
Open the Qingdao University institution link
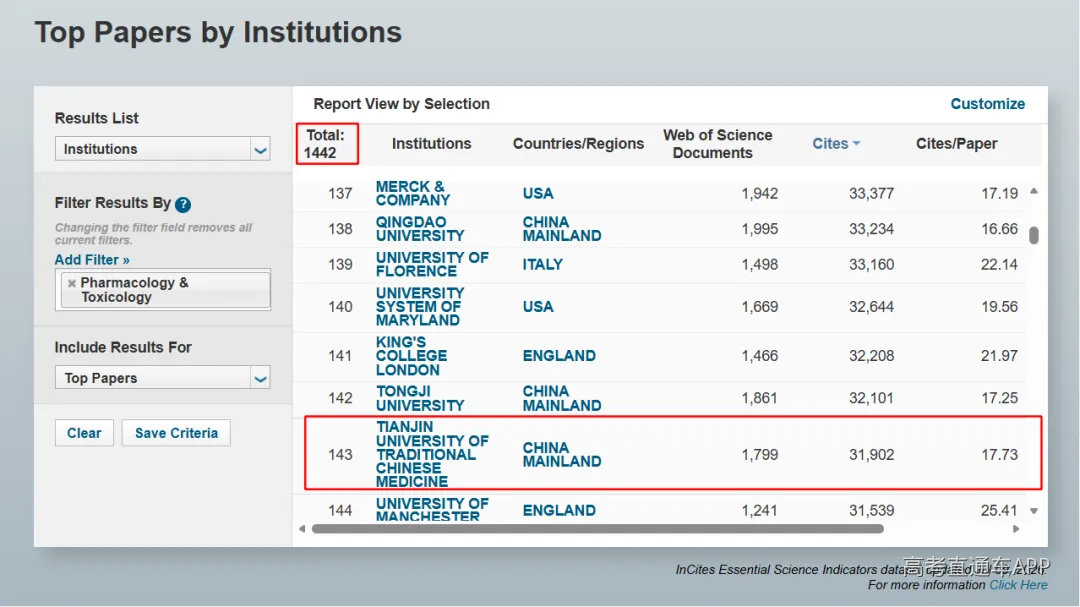point(419,229)
